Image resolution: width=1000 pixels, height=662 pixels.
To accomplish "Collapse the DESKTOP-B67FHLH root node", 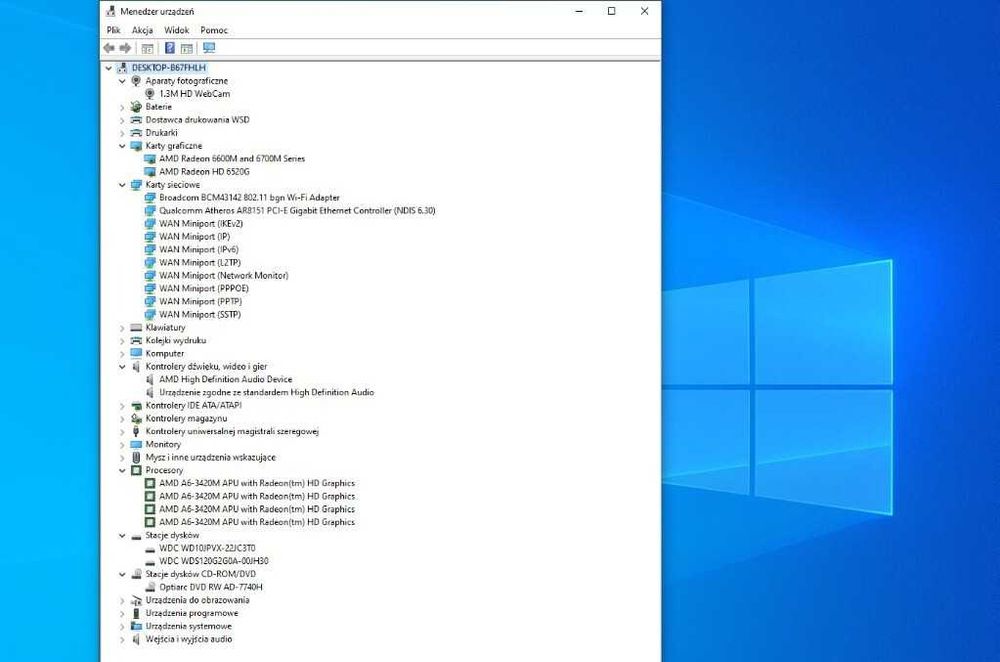I will tap(108, 68).
